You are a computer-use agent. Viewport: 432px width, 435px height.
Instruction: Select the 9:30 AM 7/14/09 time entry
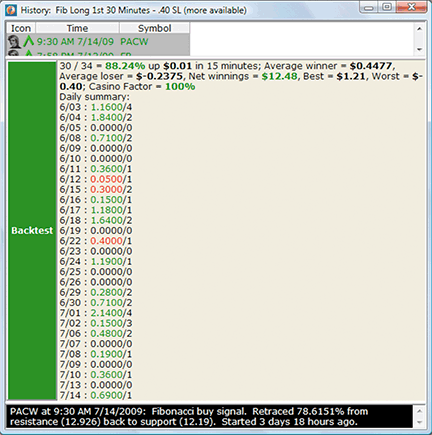pos(75,42)
